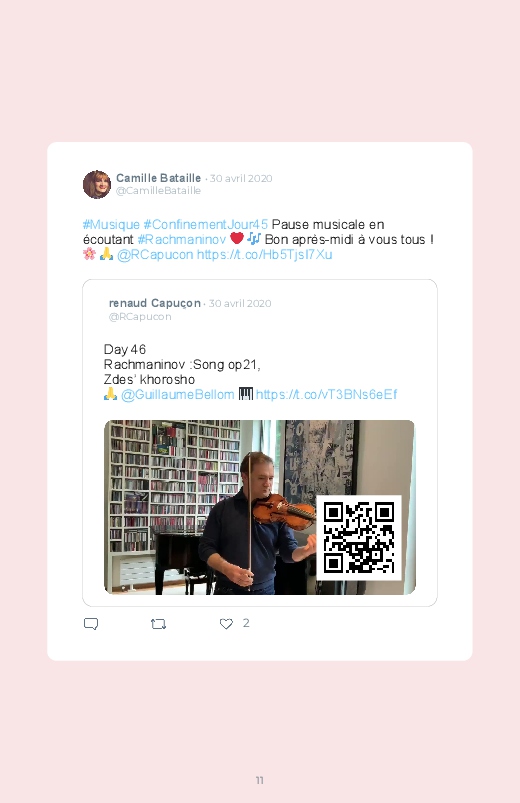Open renaud Capuçon's quoted tweet name
Screen dimensions: 520x803
coord(155,303)
